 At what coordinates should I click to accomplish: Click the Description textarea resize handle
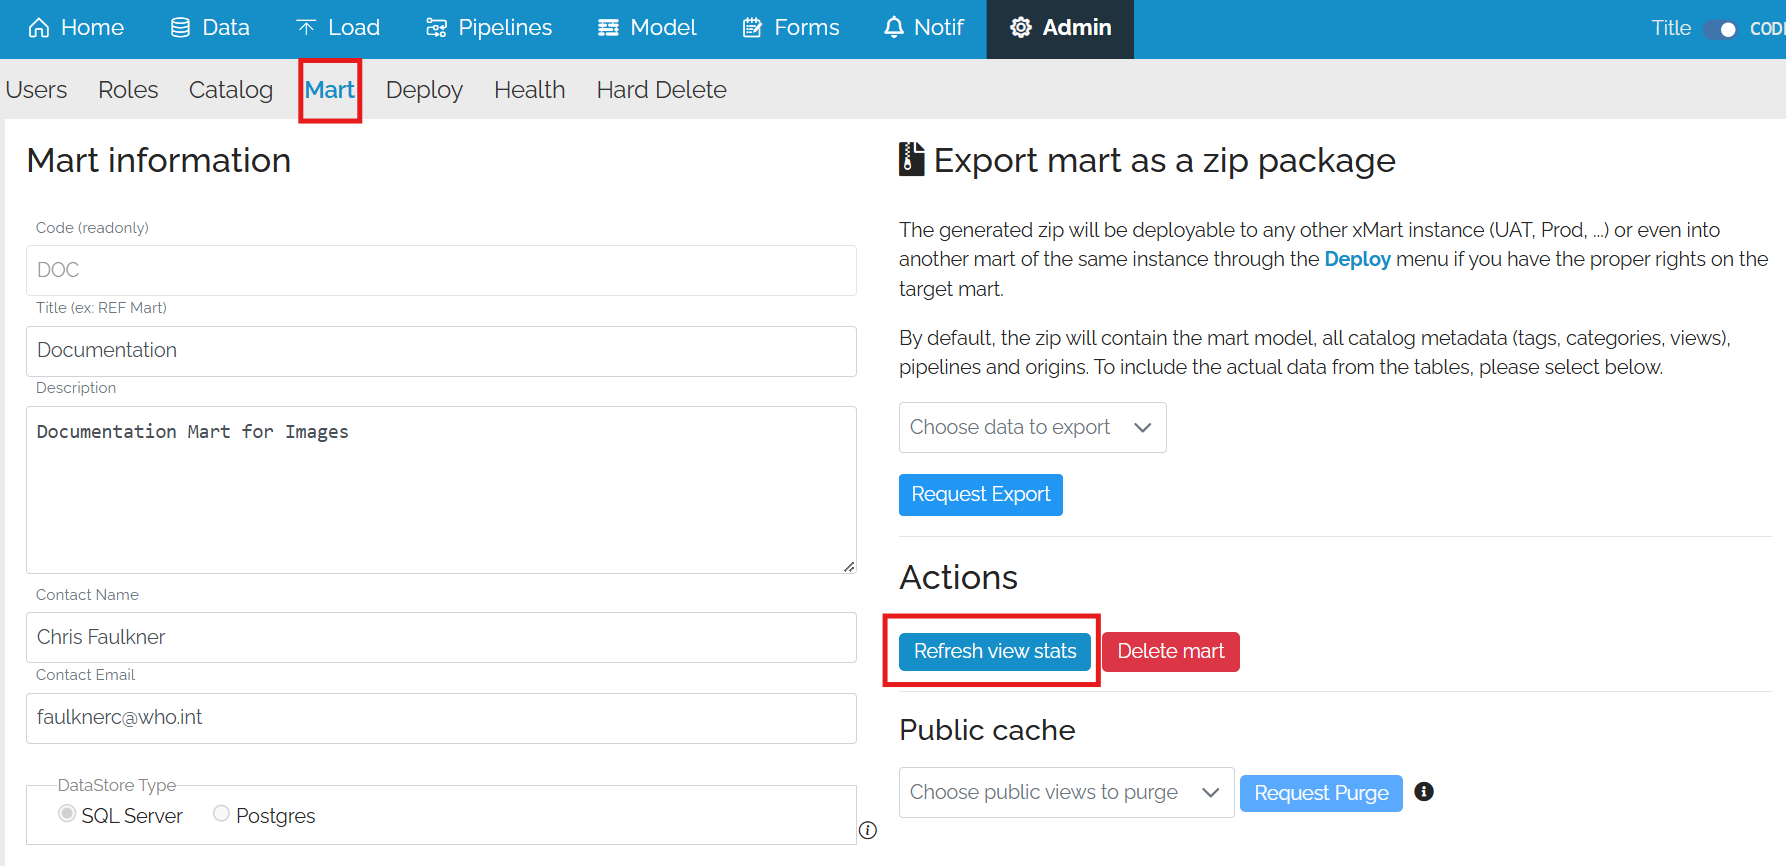click(849, 566)
